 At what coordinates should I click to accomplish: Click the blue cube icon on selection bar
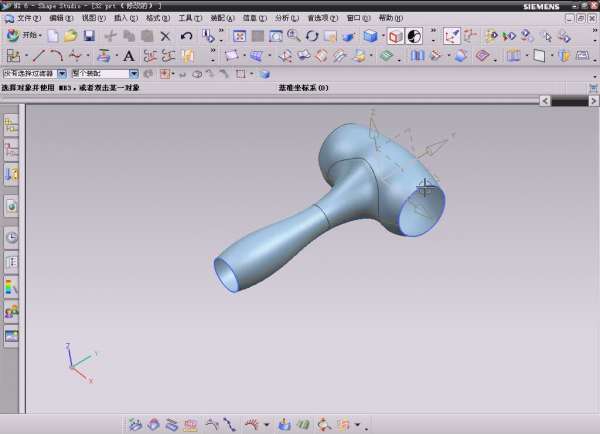[265, 74]
